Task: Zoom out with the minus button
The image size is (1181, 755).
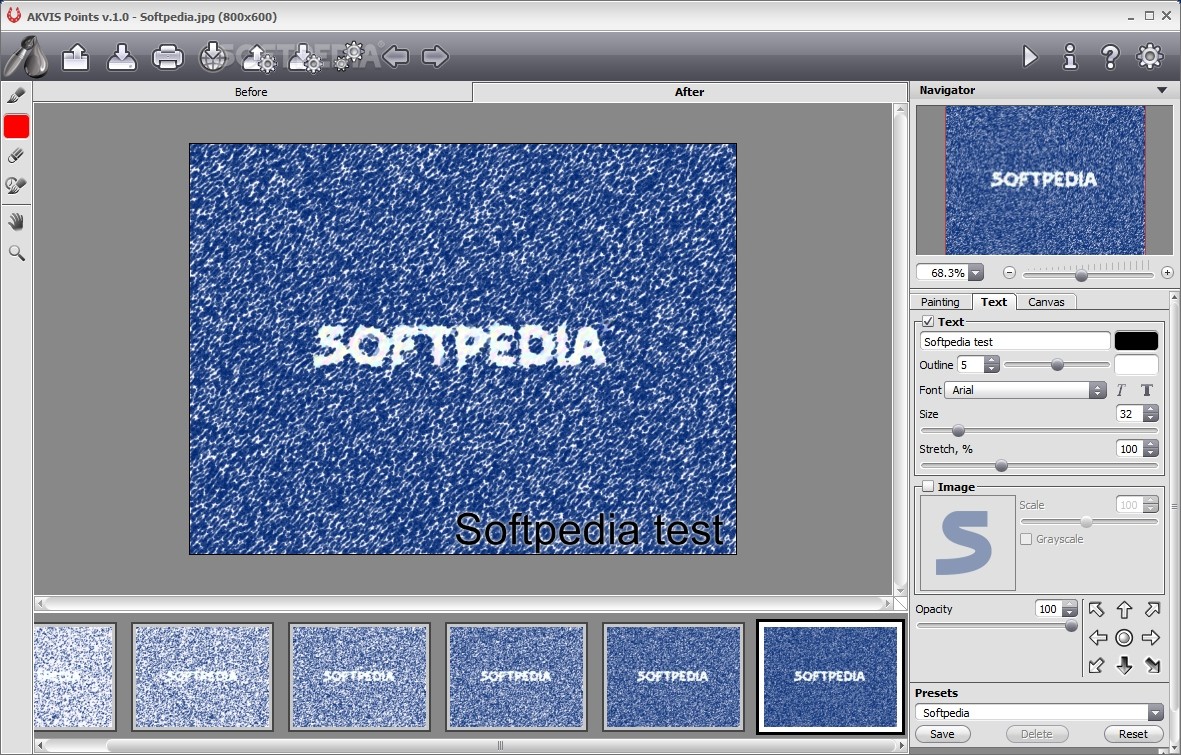Action: click(x=1009, y=273)
